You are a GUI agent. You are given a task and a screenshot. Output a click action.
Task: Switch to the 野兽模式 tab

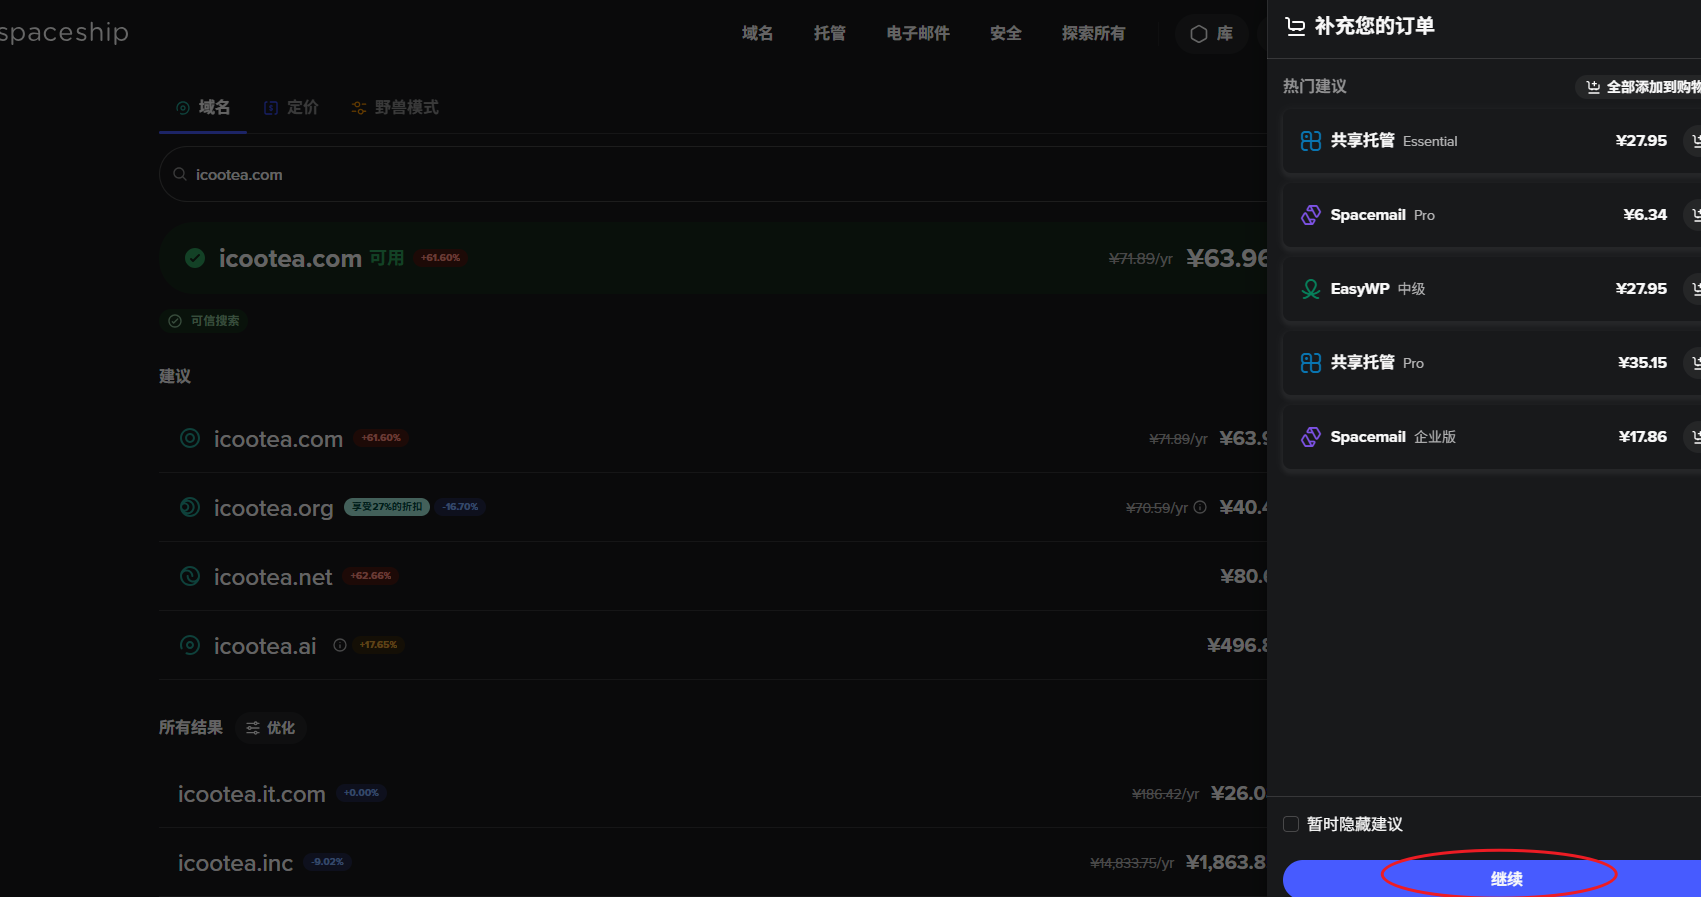tap(395, 107)
